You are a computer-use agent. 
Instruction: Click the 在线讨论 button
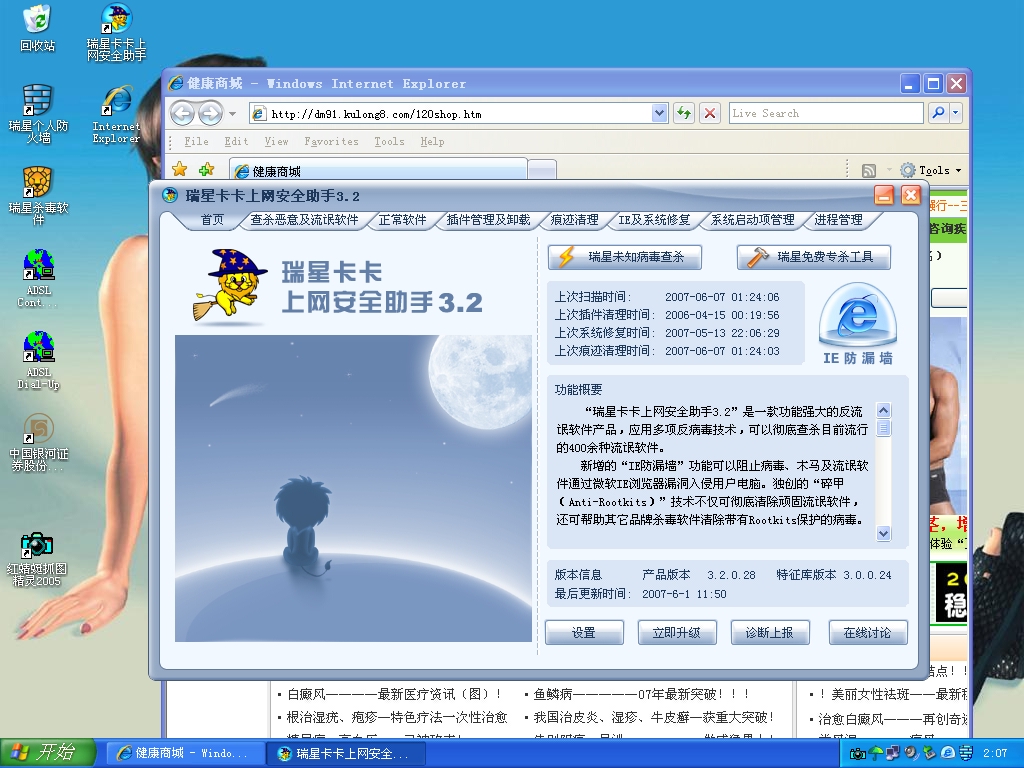(x=867, y=632)
